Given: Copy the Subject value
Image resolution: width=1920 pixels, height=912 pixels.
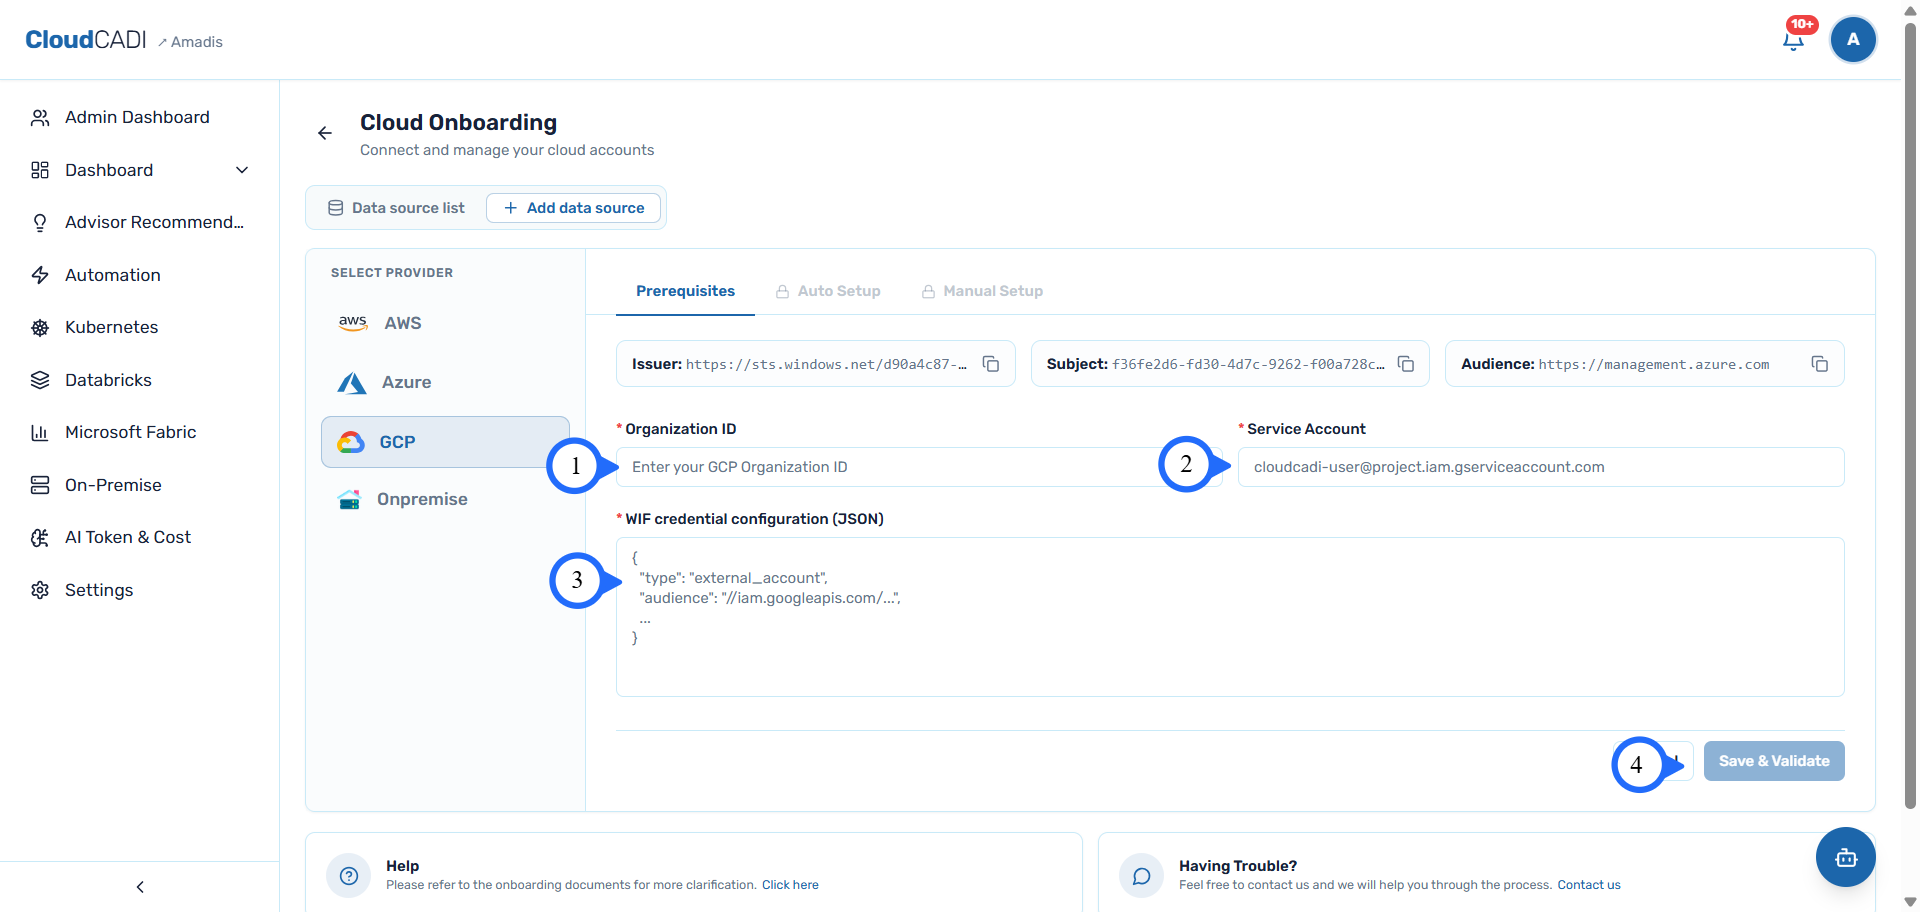Looking at the screenshot, I should [1406, 364].
